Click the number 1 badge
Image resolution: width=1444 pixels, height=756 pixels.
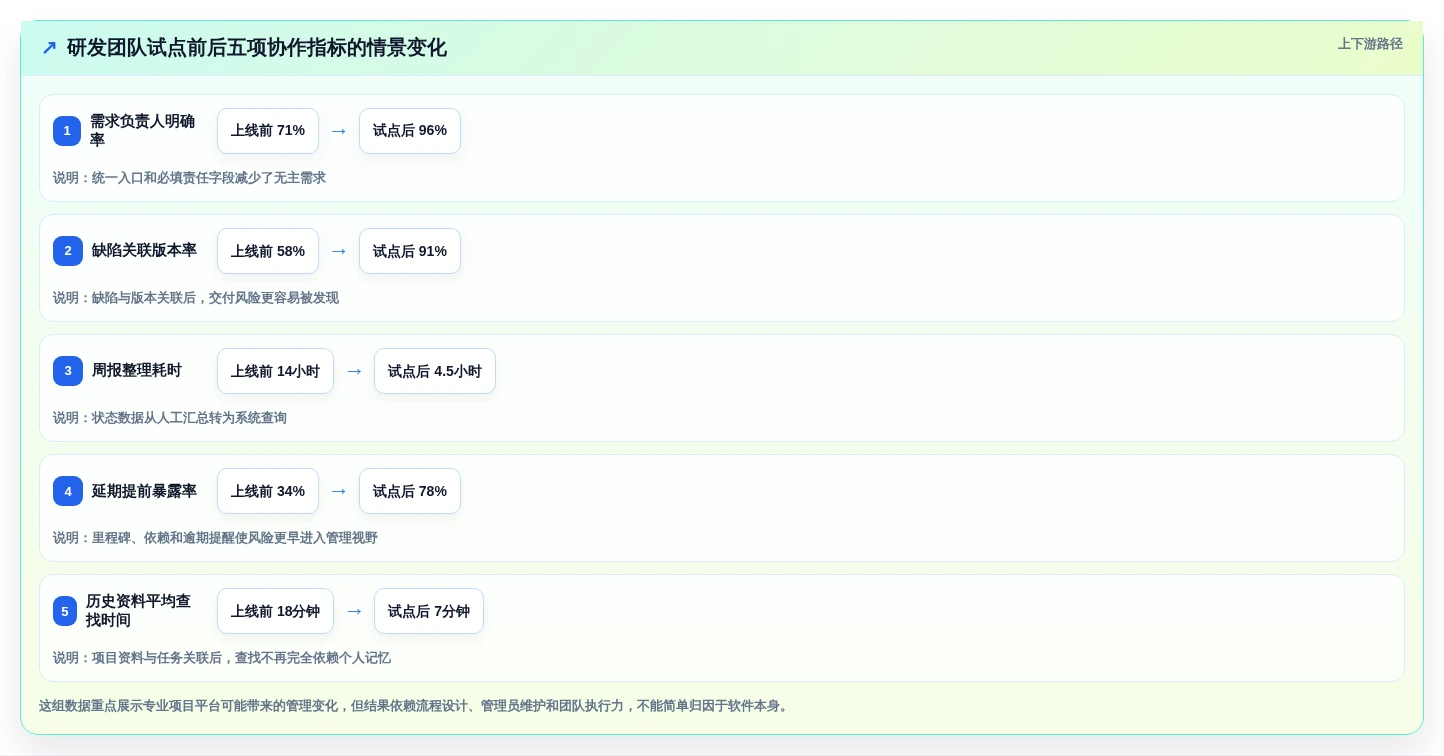click(x=67, y=131)
